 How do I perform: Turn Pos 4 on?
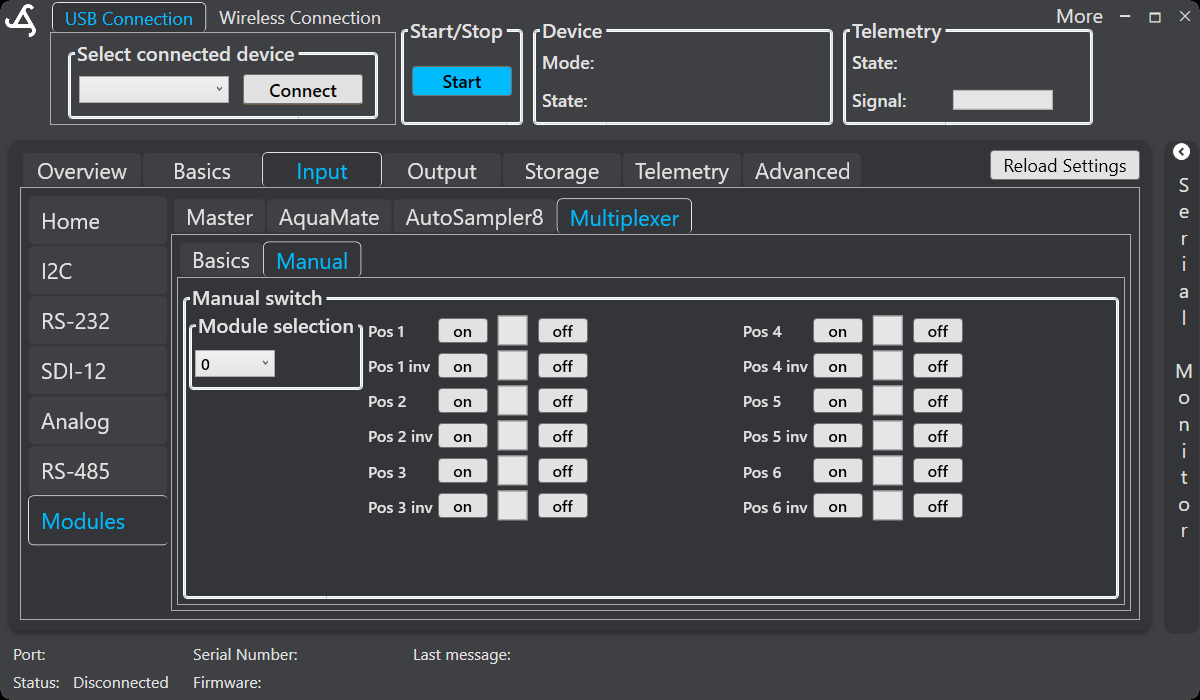[x=838, y=331]
